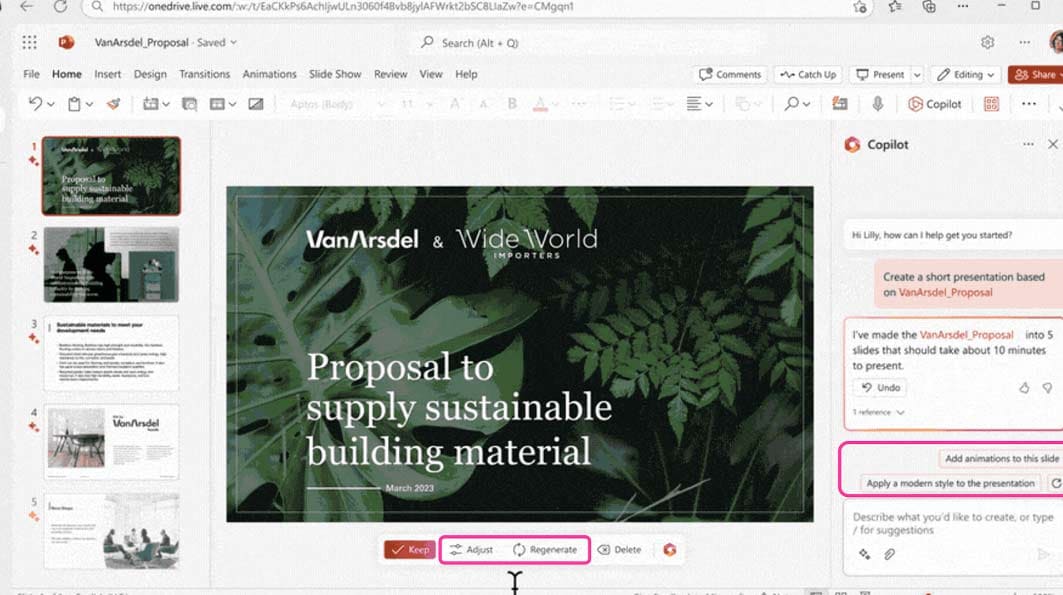Expand the Paste dropdown arrow
This screenshot has width=1063, height=595.
89,104
